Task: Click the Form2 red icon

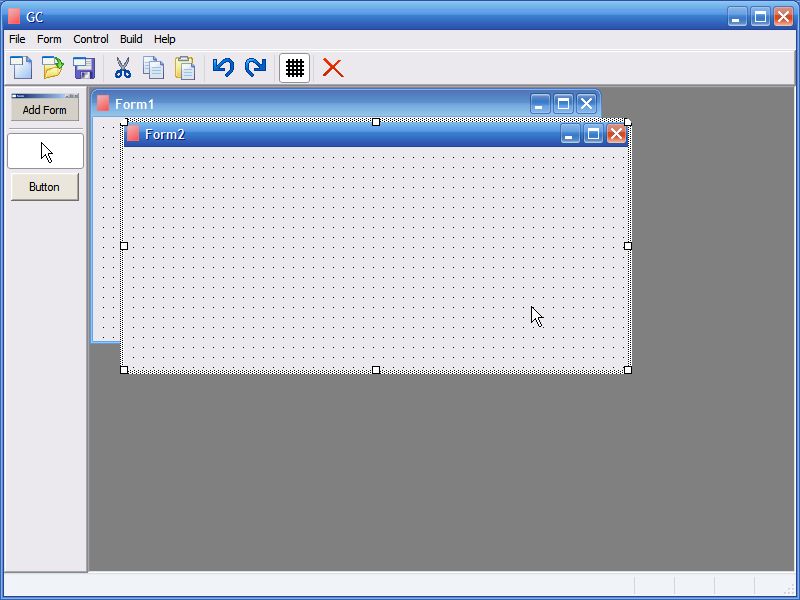Action: (133, 134)
